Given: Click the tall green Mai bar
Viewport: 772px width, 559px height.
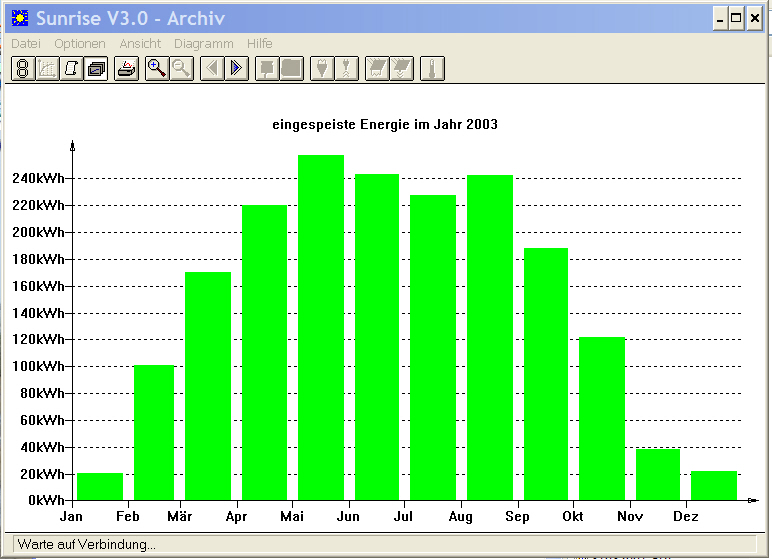Looking at the screenshot, I should 321,328.
